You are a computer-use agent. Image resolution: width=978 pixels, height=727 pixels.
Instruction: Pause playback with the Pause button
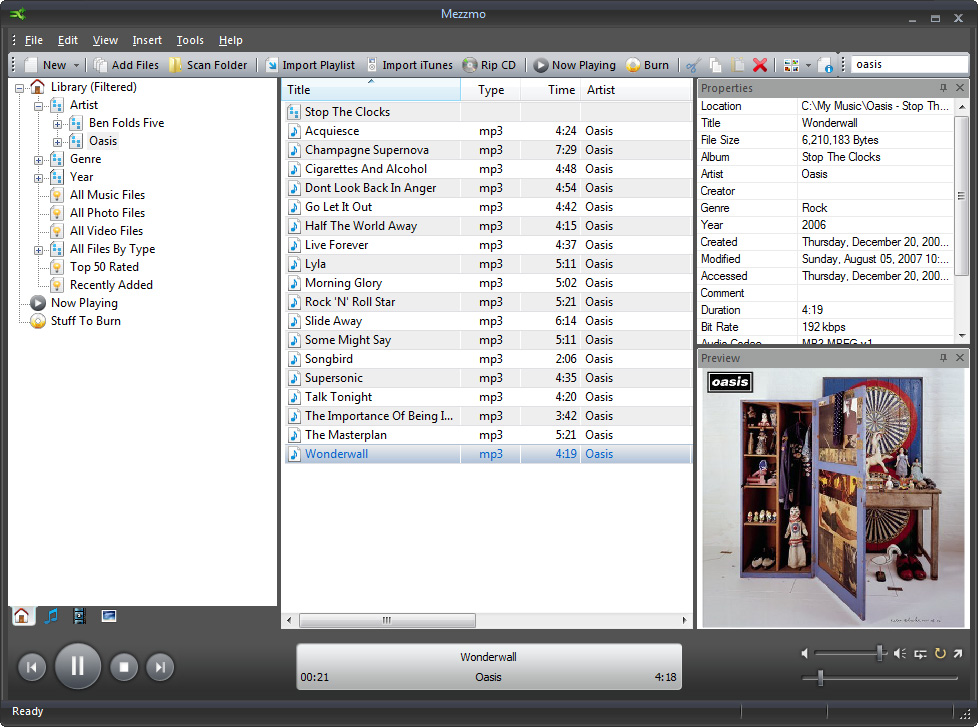click(x=77, y=667)
